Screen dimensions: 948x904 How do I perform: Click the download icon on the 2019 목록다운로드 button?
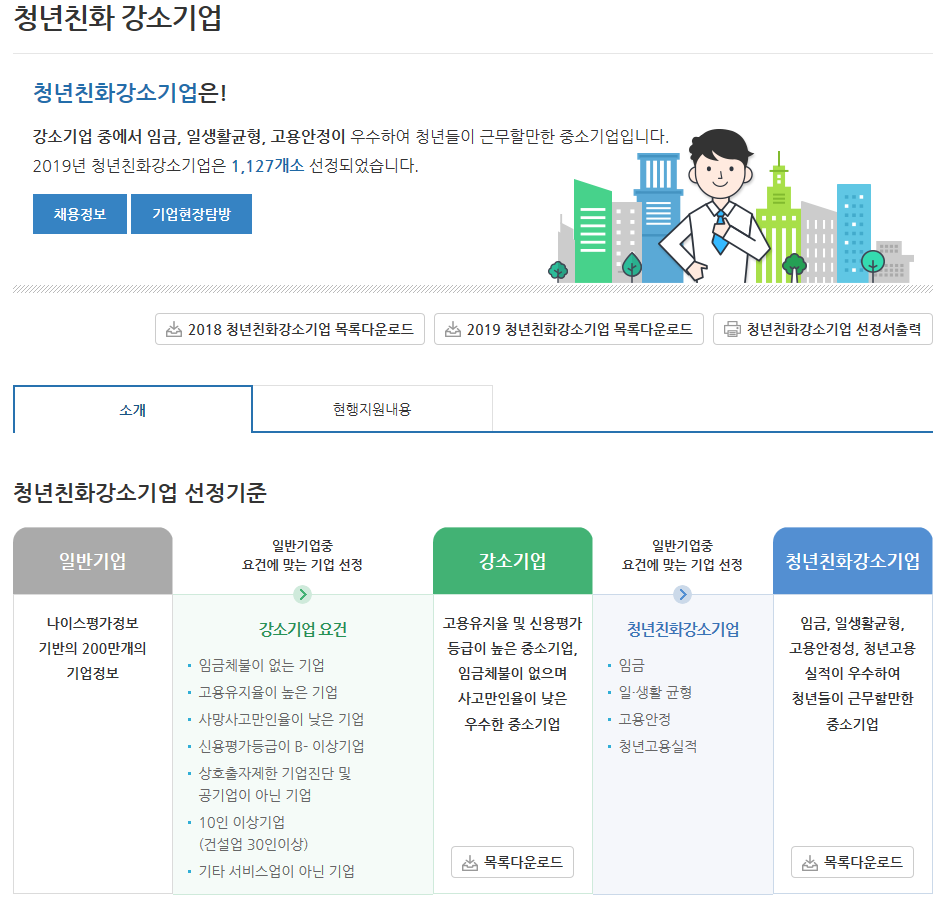[x=453, y=329]
